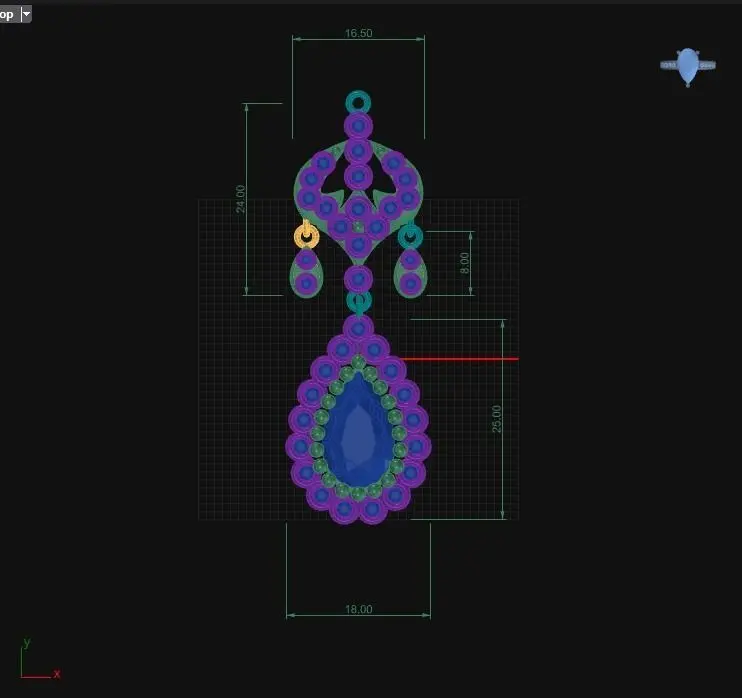Select the 16.50 width dimension text
742x698 pixels.
pos(358,33)
